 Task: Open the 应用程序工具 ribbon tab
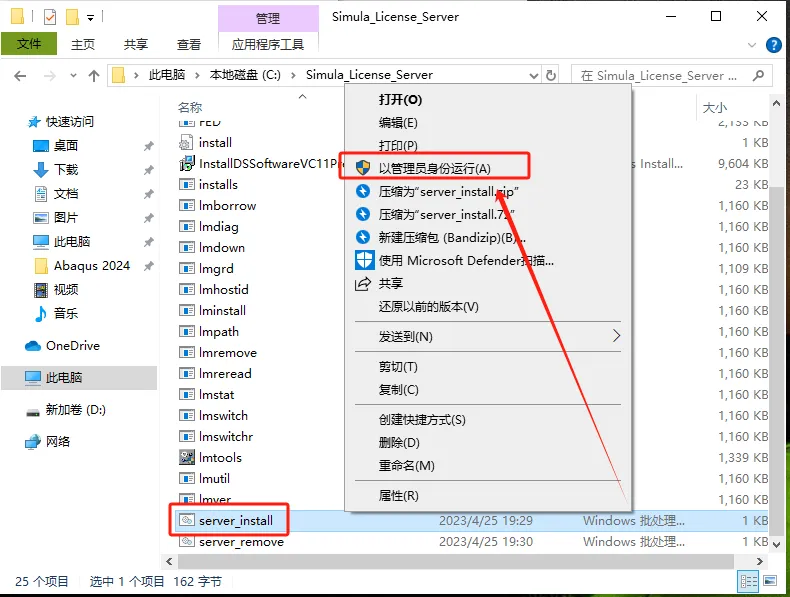pyautogui.click(x=268, y=44)
